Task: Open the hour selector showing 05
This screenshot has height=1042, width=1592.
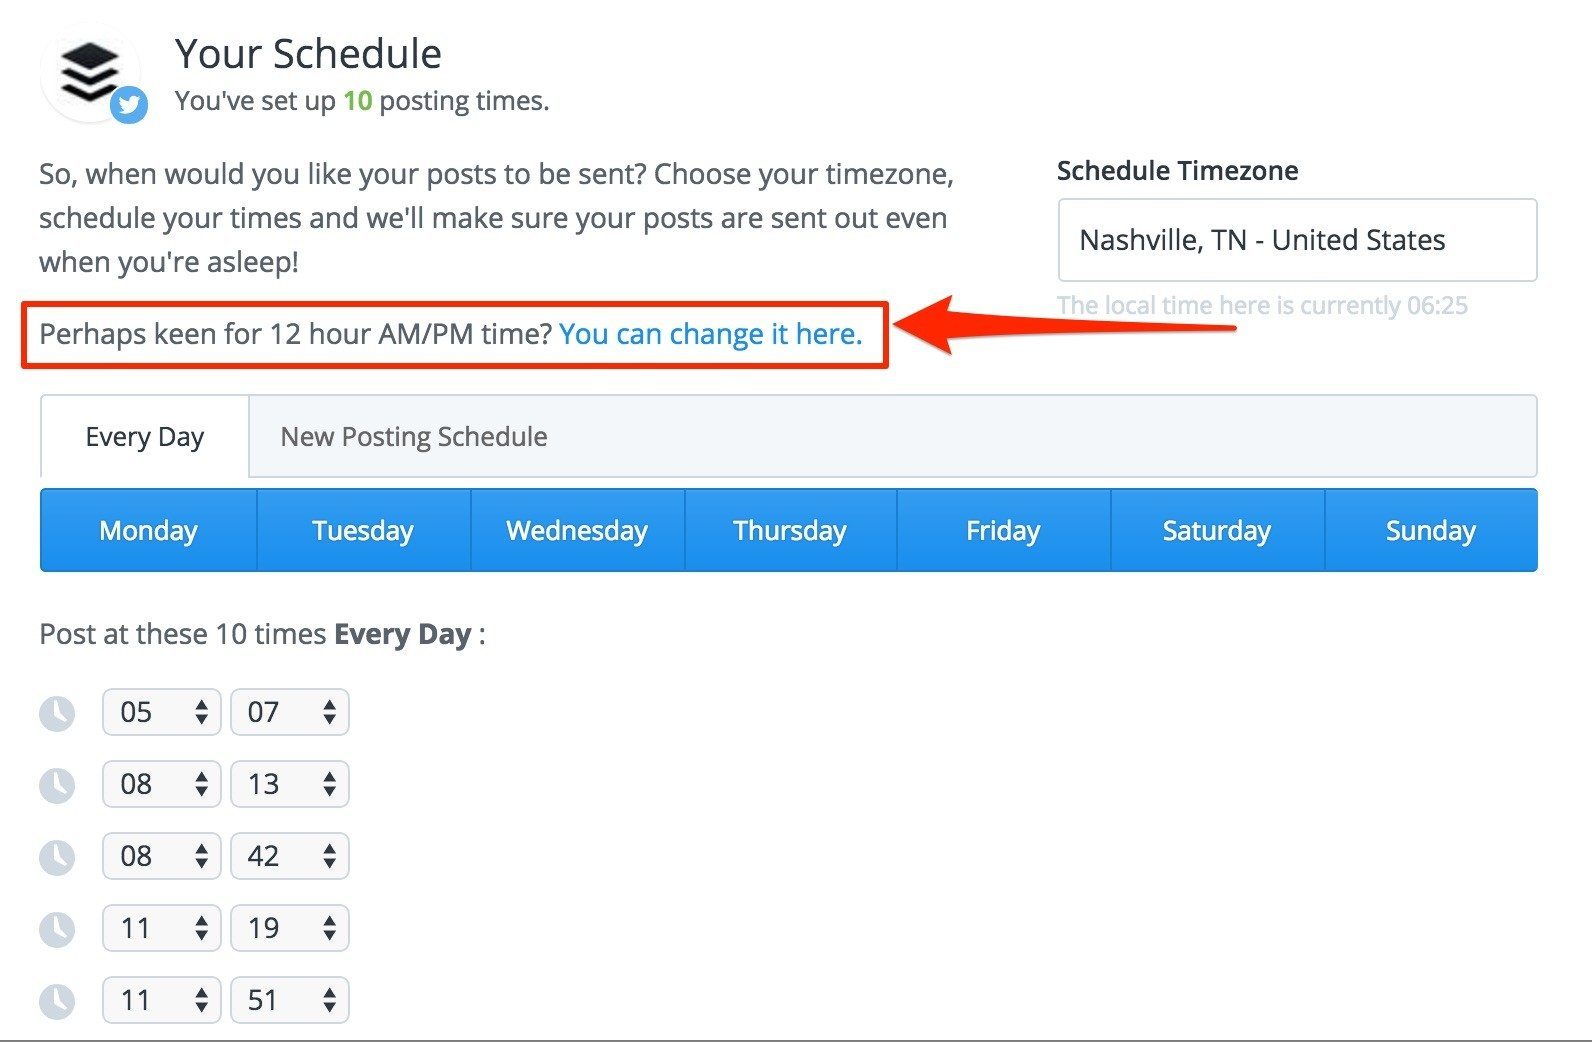Action: (x=161, y=712)
